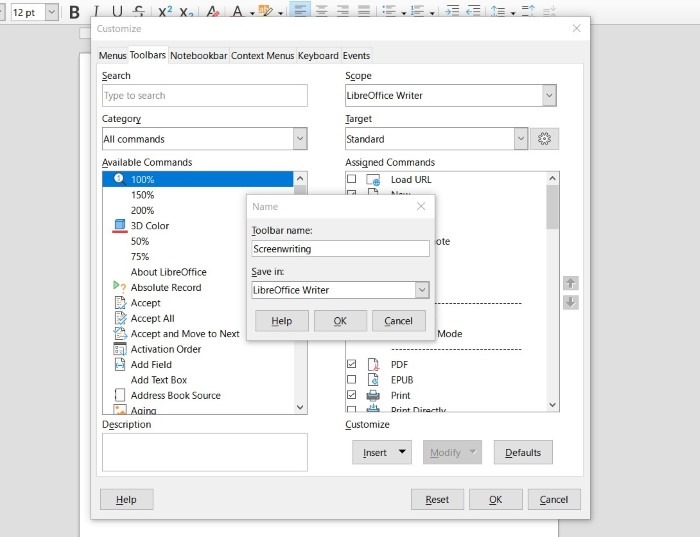Switch to the Events tab
Screen dimensions: 700x537
(356, 56)
